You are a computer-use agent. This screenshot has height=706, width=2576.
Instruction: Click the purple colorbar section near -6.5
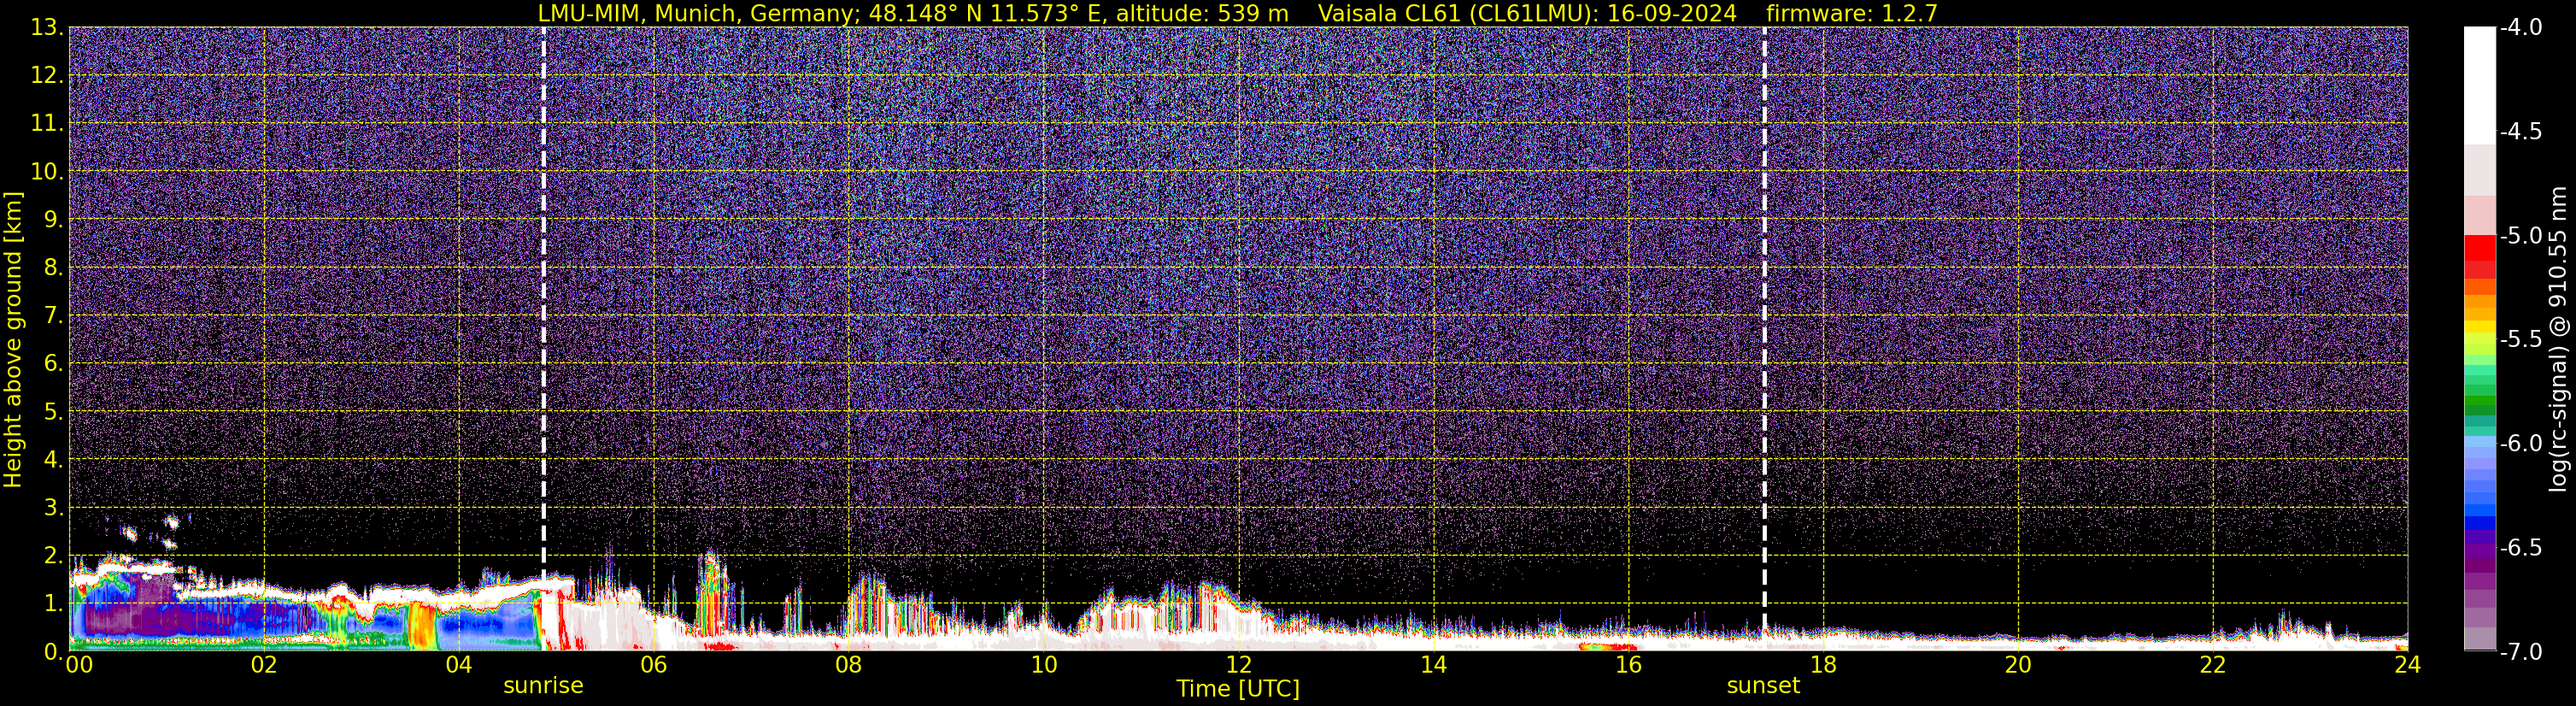click(2480, 549)
